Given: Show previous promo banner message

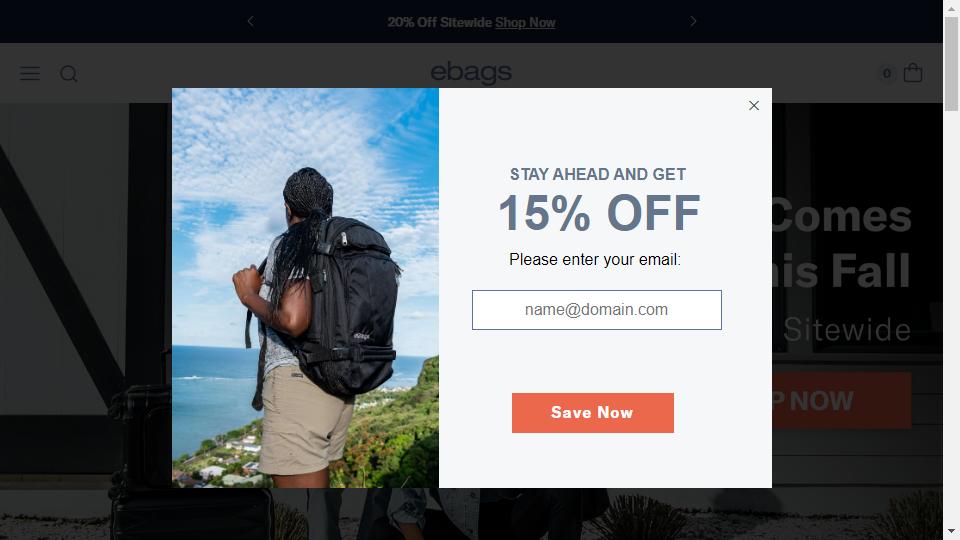Looking at the screenshot, I should [x=250, y=21].
